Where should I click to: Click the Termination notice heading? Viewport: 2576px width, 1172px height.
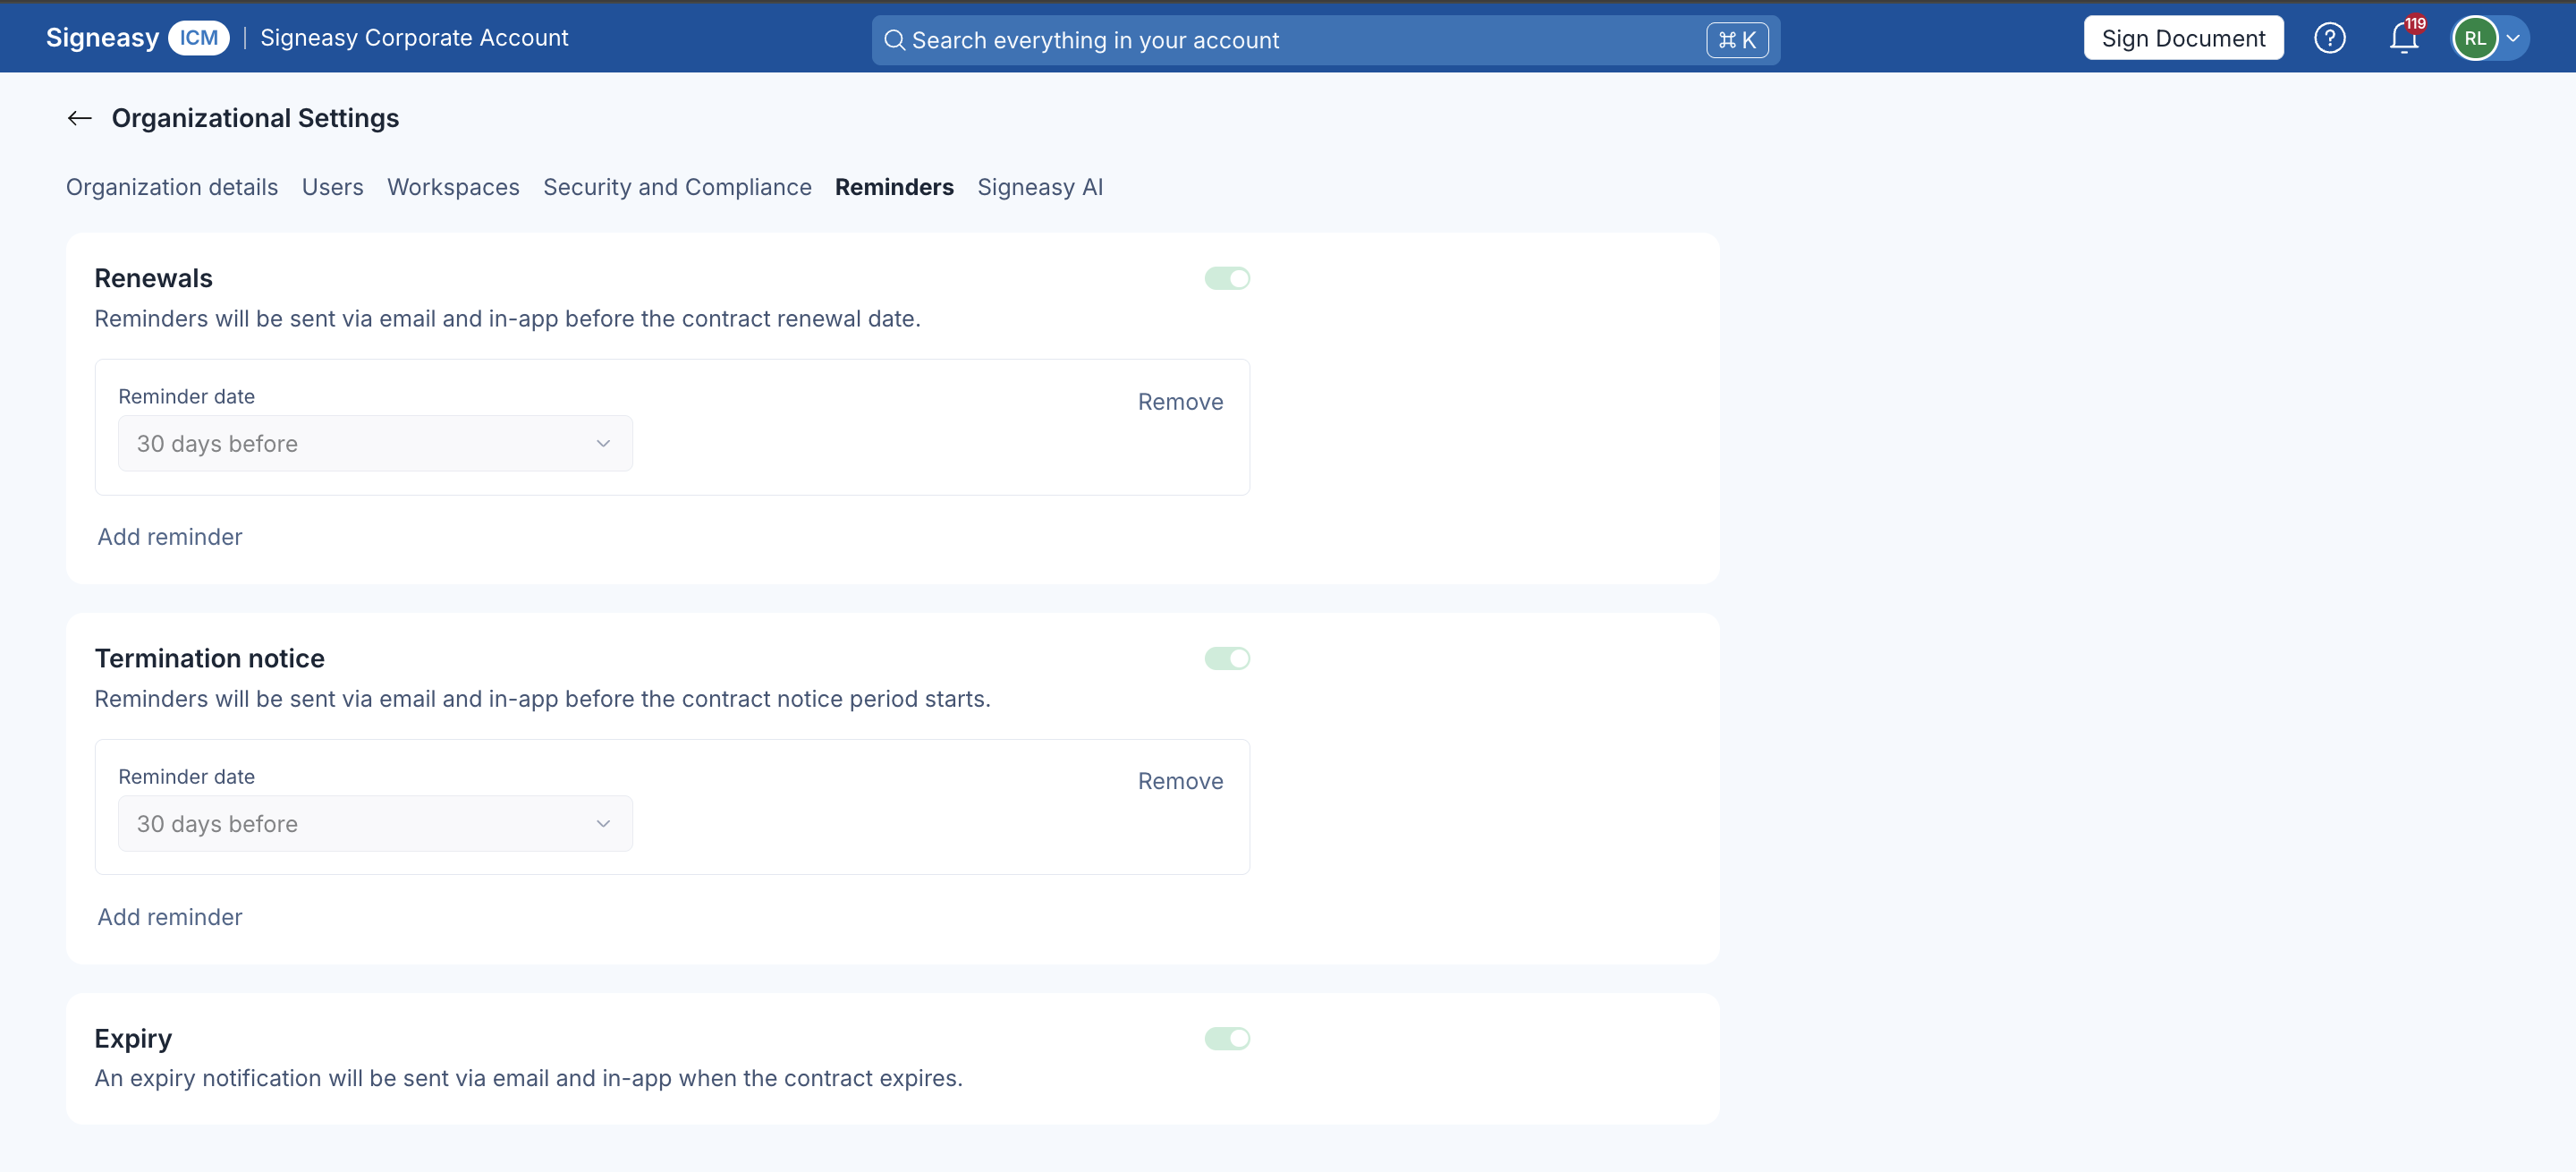coord(209,658)
